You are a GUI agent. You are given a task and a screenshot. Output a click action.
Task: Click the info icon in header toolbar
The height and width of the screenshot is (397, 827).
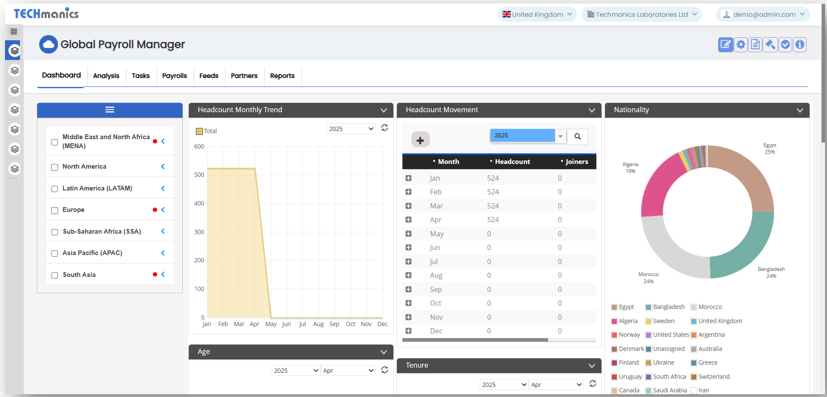coord(800,45)
